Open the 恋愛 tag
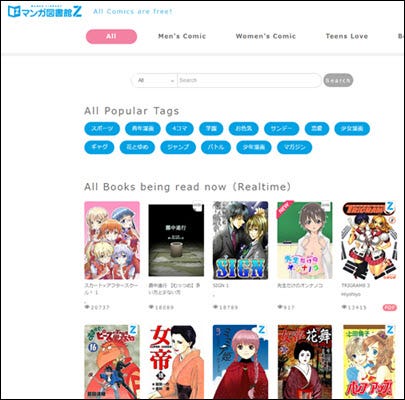 pyautogui.click(x=317, y=128)
